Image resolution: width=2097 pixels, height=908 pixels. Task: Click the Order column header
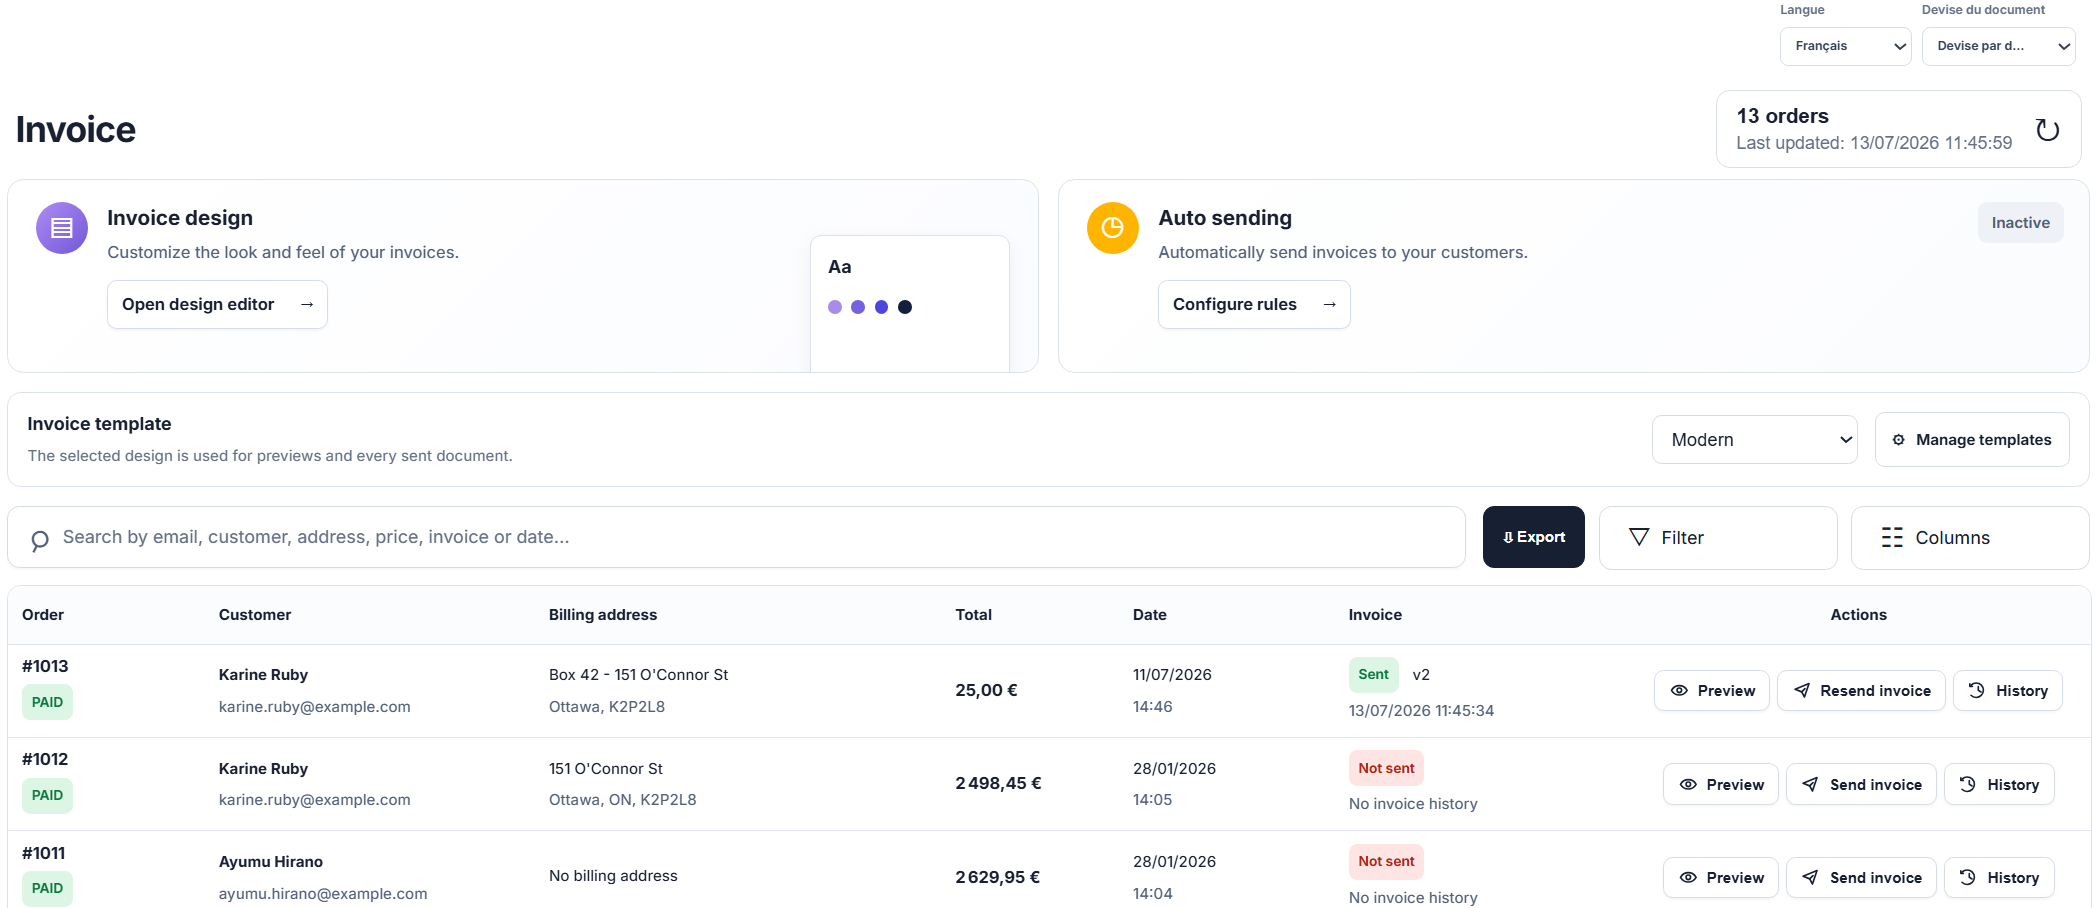43,615
